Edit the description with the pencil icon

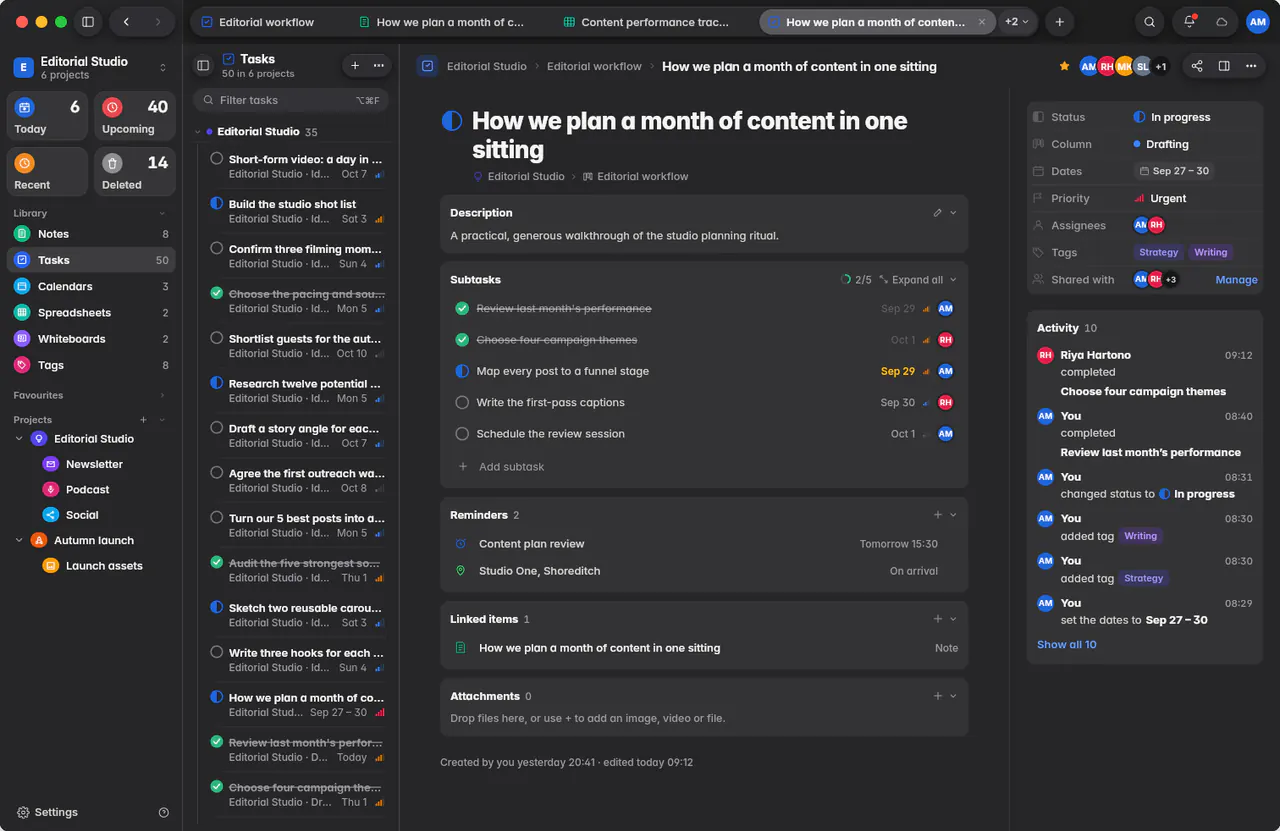point(937,213)
